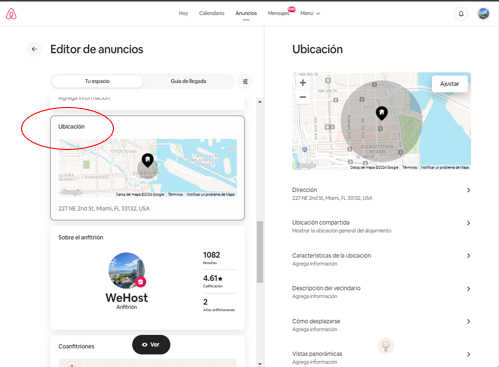Click the Dirección label
Viewport: 499px width, 367px height.
tap(305, 190)
